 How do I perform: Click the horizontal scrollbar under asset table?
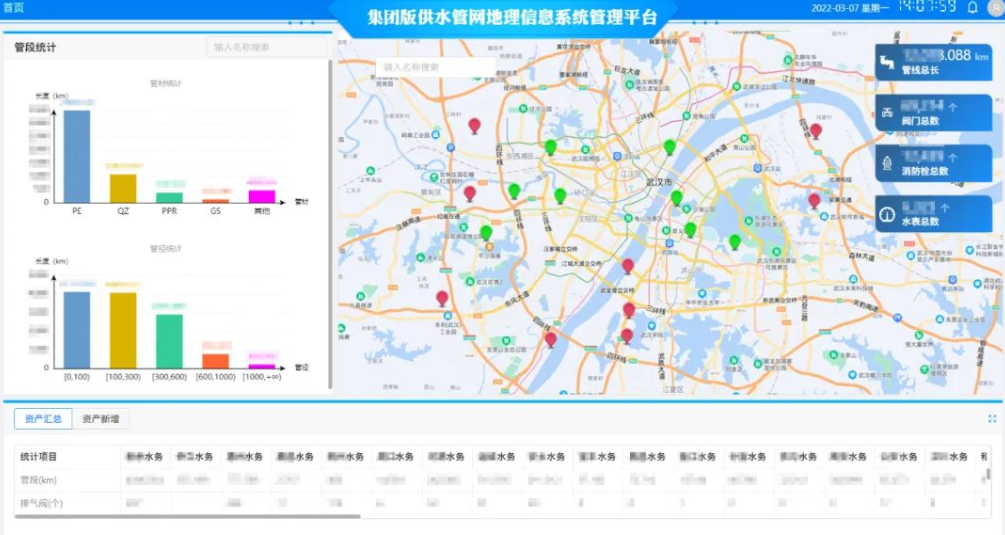[188, 516]
